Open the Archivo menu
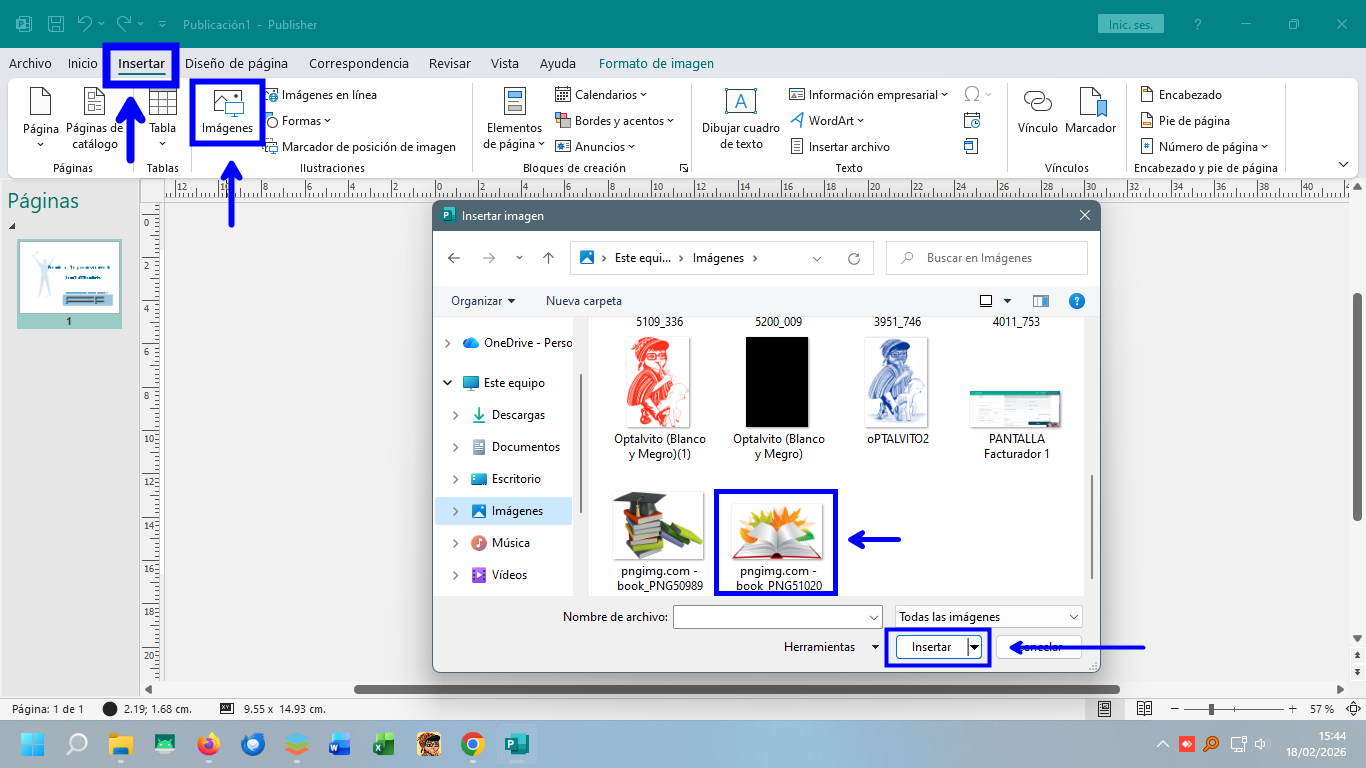 click(x=30, y=63)
